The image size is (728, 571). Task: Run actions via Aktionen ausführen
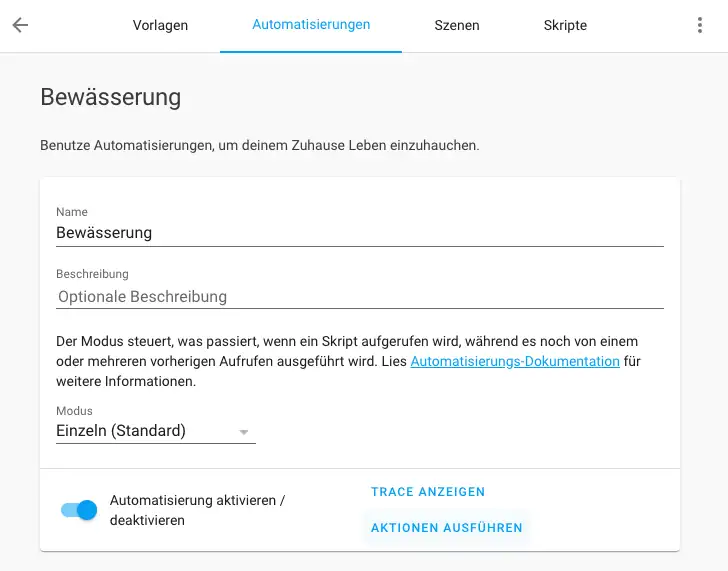tap(446, 528)
